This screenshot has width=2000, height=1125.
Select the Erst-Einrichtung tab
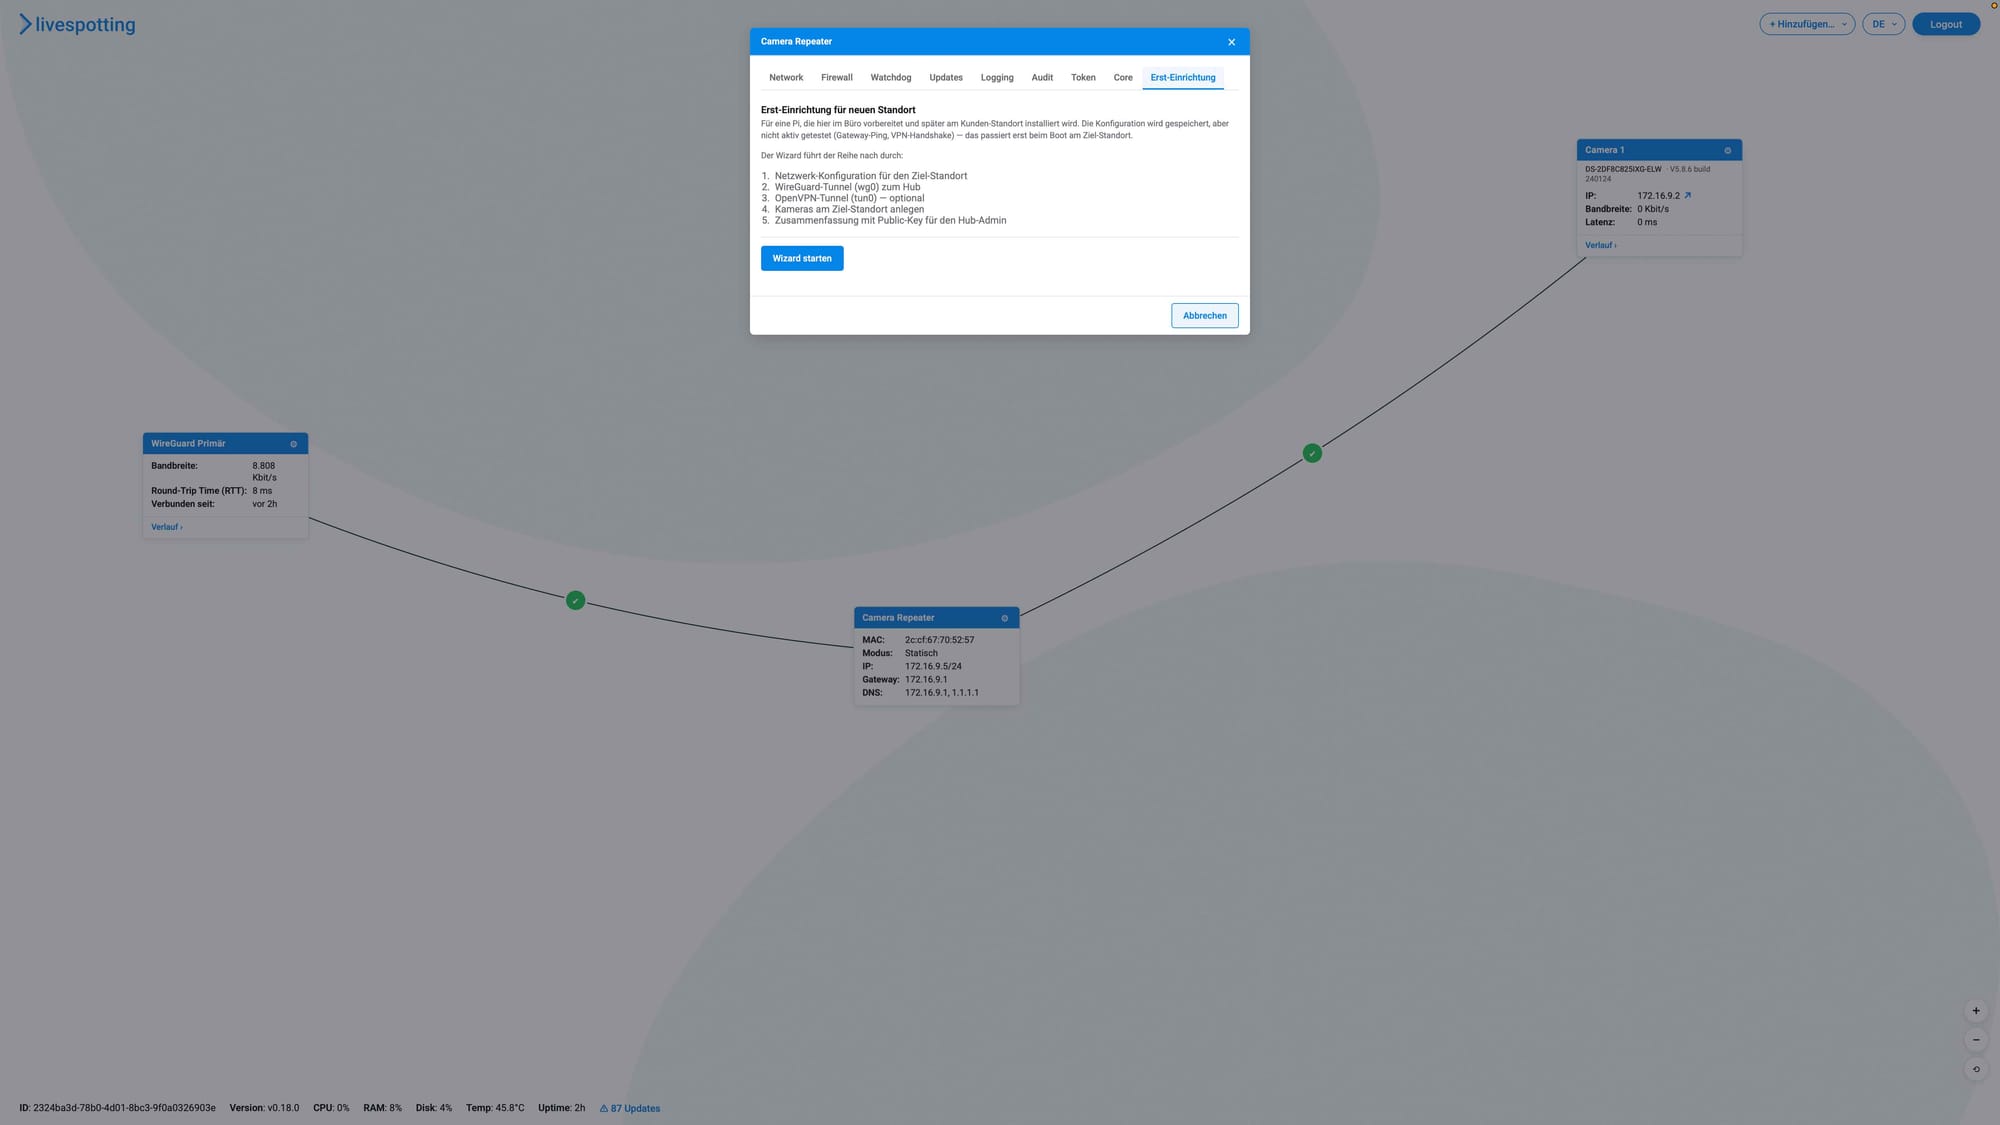1183,78
